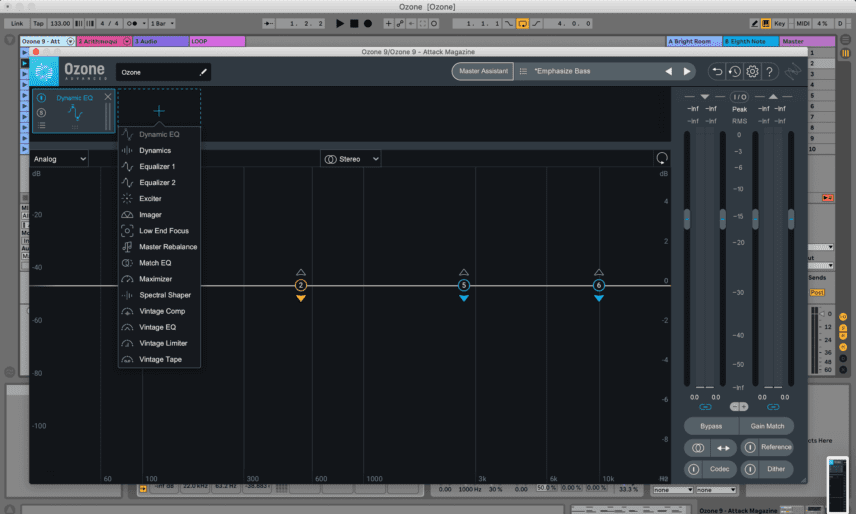Click the Tap tempo button in Ableton
This screenshot has height=514, width=856.
(x=38, y=23)
